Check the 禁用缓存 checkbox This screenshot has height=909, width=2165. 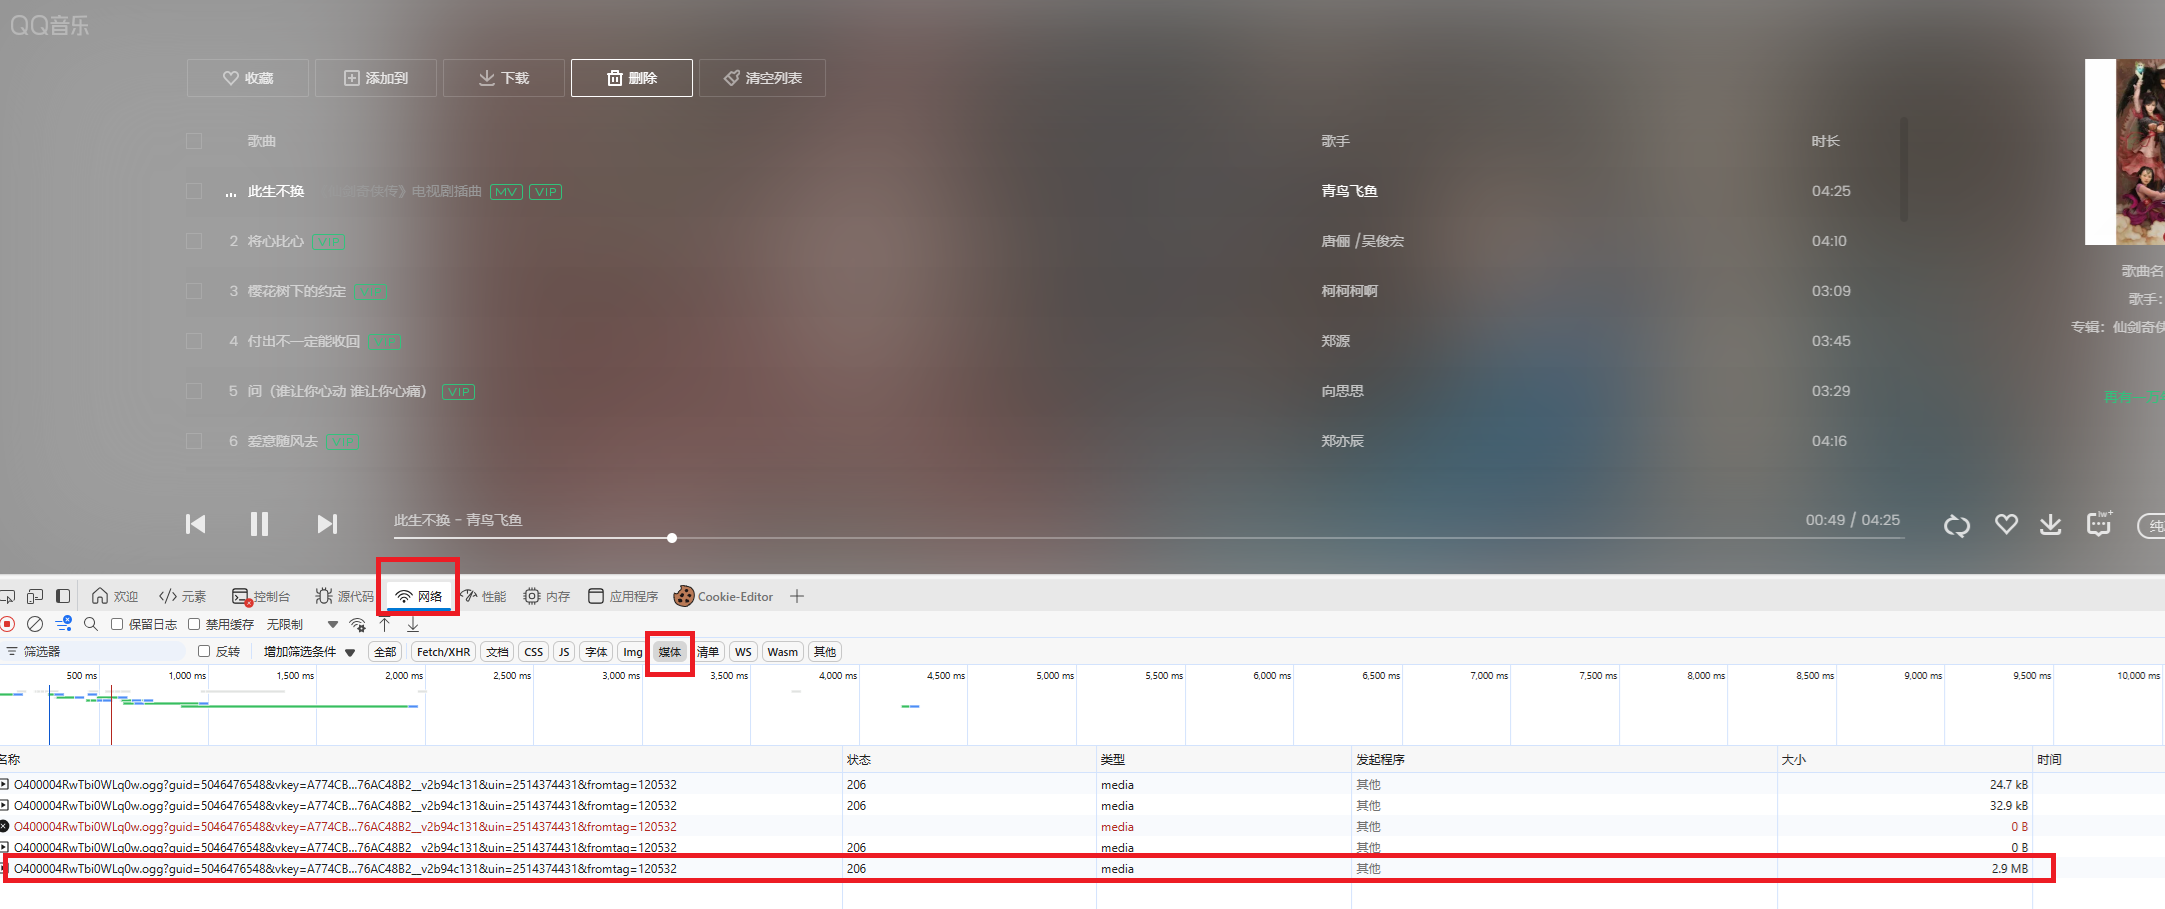click(x=194, y=624)
